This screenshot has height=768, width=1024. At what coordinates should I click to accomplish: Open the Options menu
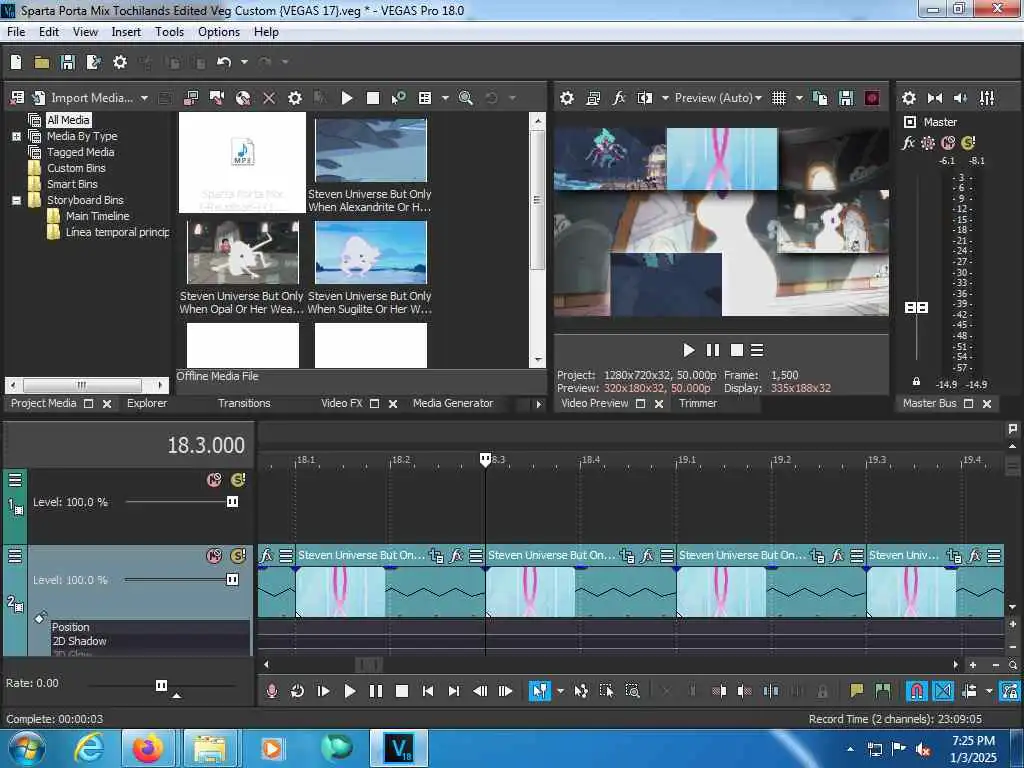pyautogui.click(x=219, y=32)
